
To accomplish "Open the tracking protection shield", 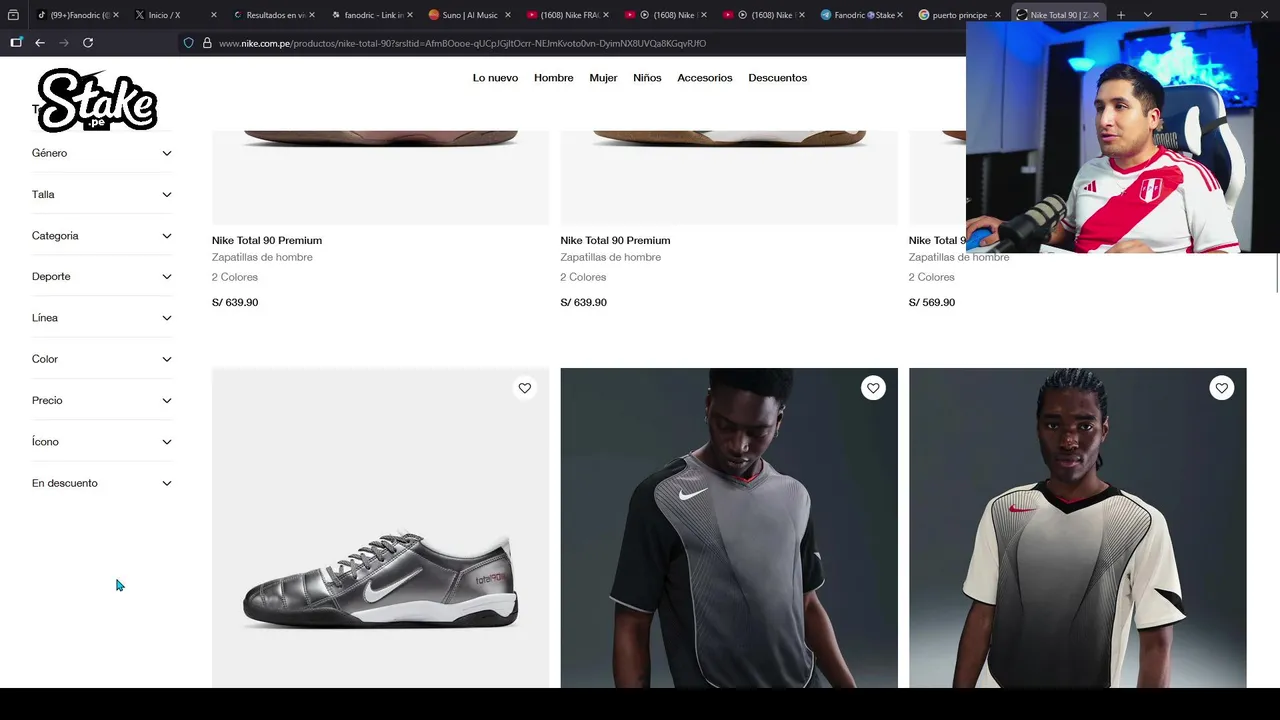I will [x=188, y=43].
